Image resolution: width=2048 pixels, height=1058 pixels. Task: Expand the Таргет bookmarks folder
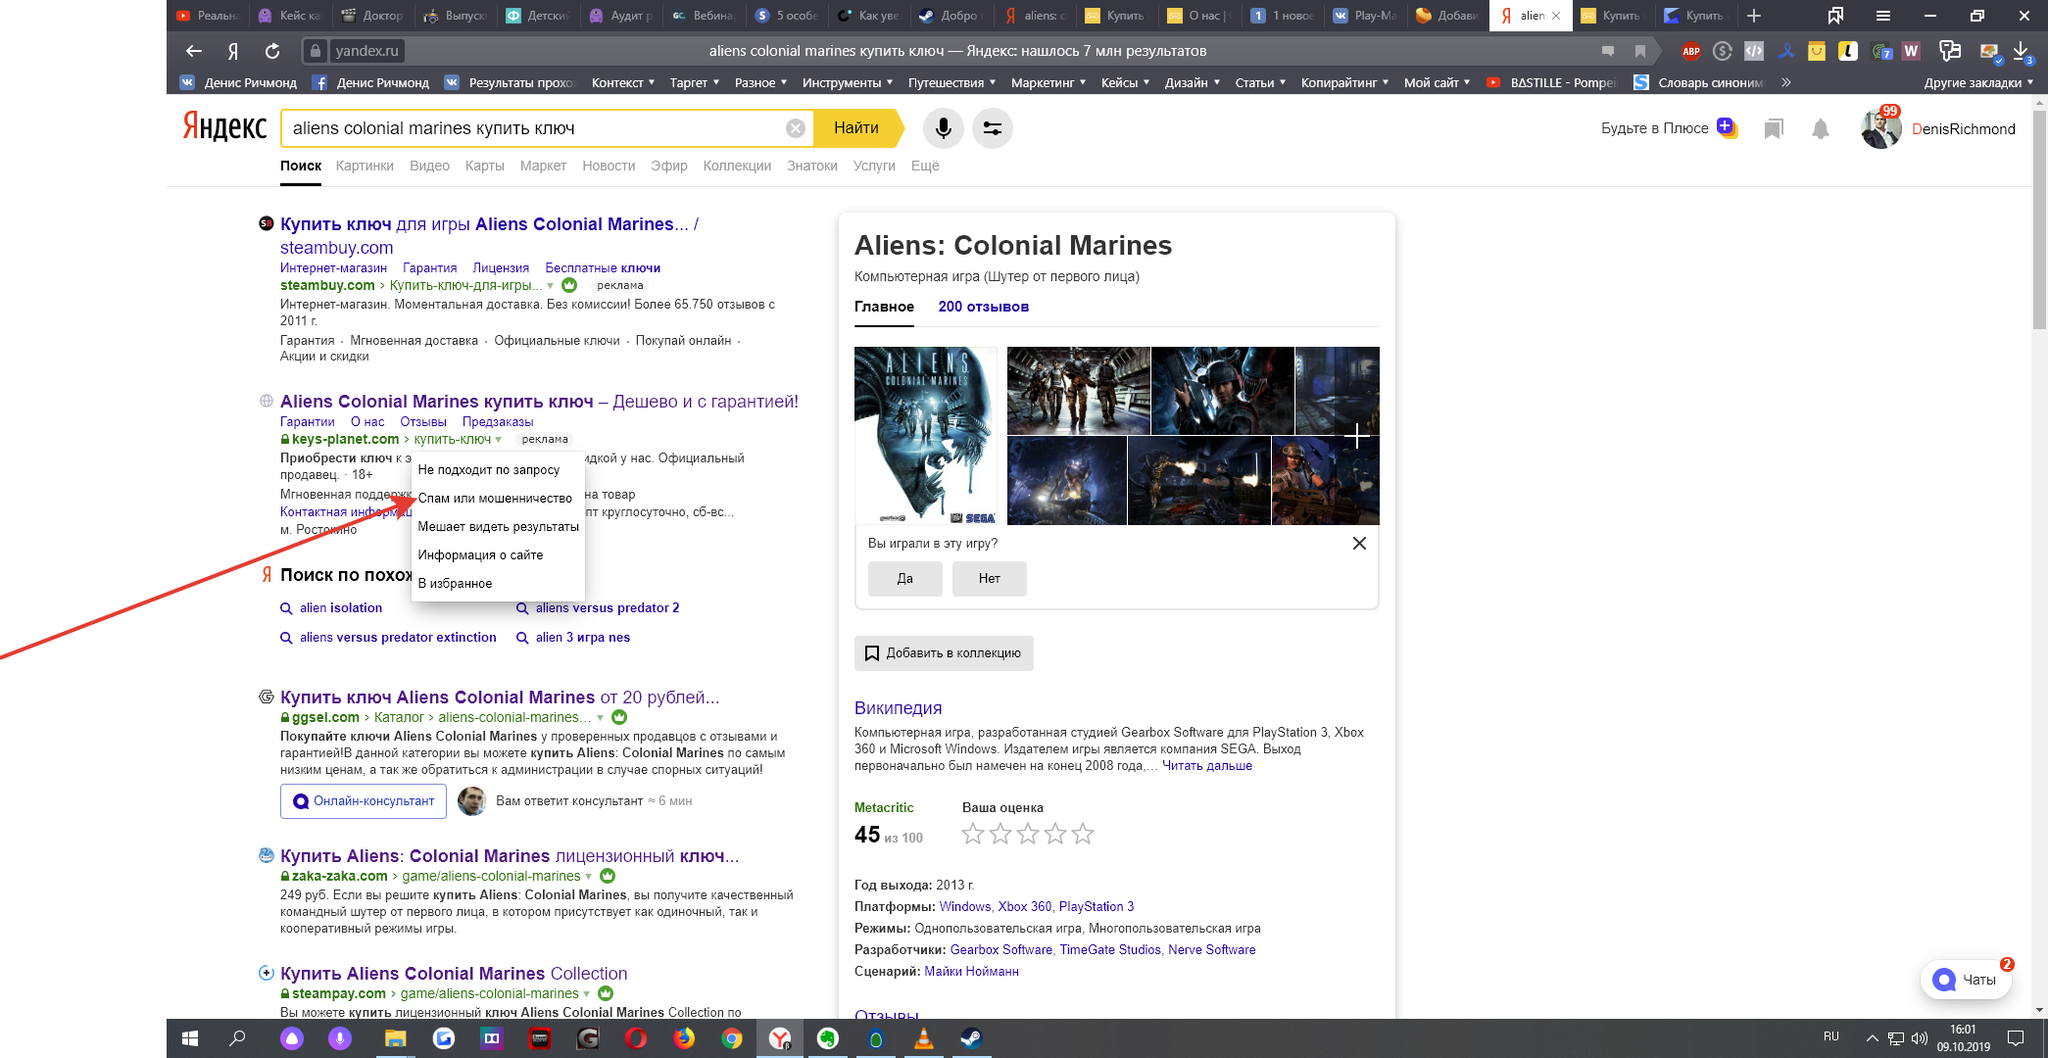[694, 83]
